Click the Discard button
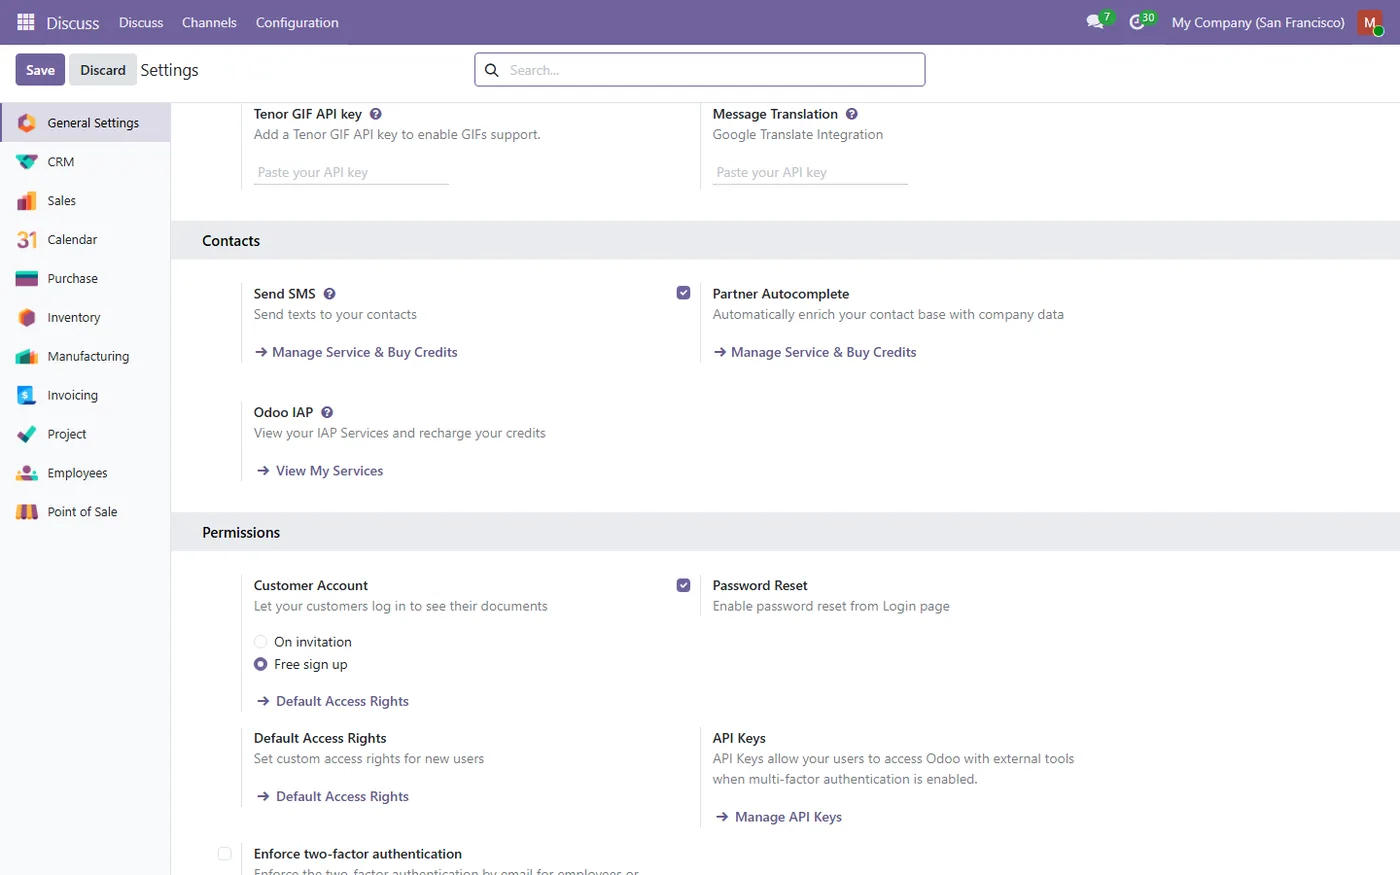The image size is (1400, 875). (103, 70)
